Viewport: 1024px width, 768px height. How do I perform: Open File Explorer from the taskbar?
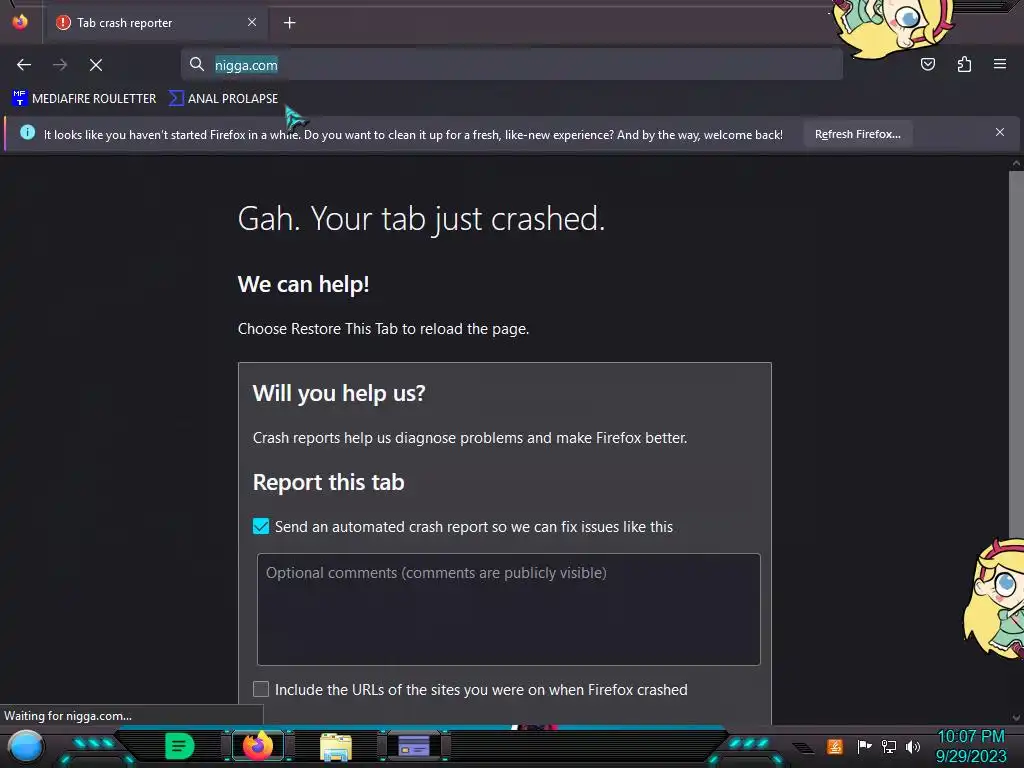click(336, 747)
